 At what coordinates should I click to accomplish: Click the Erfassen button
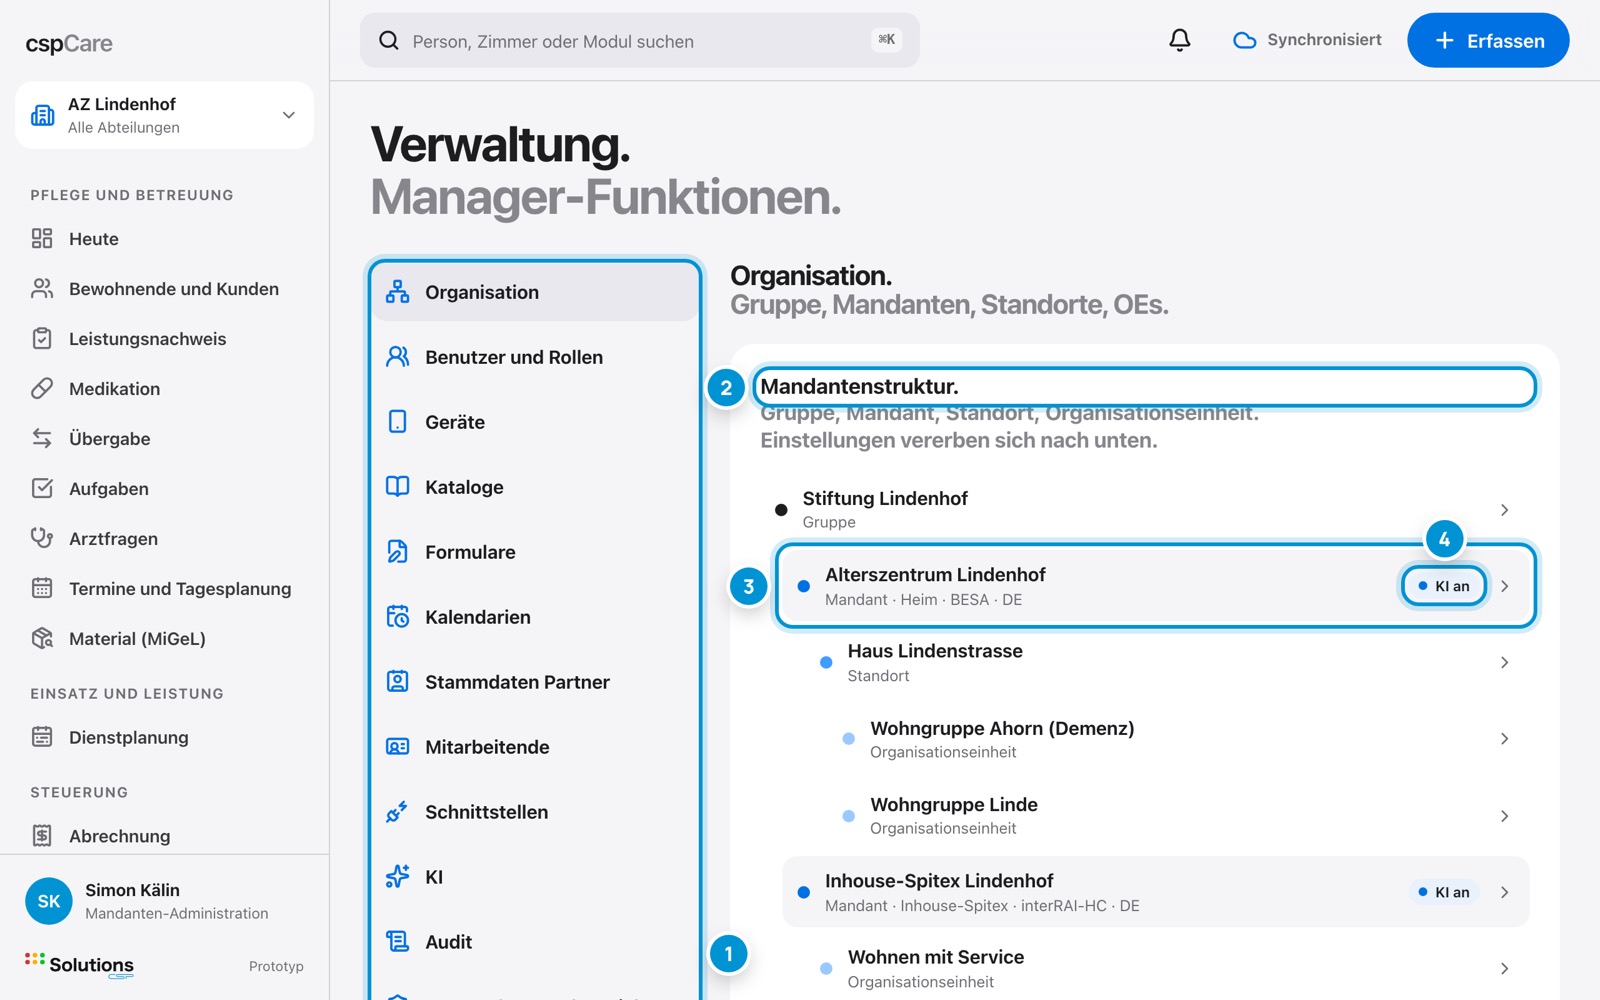pos(1488,40)
